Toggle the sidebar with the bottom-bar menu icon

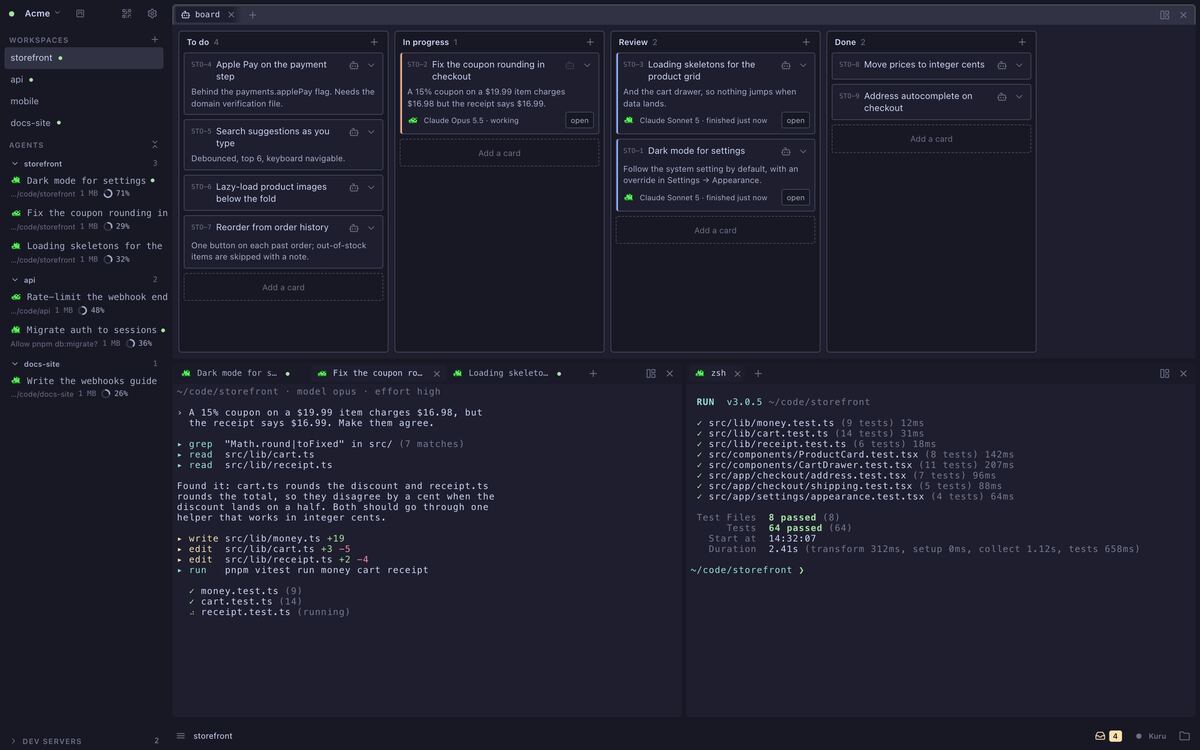[181, 736]
